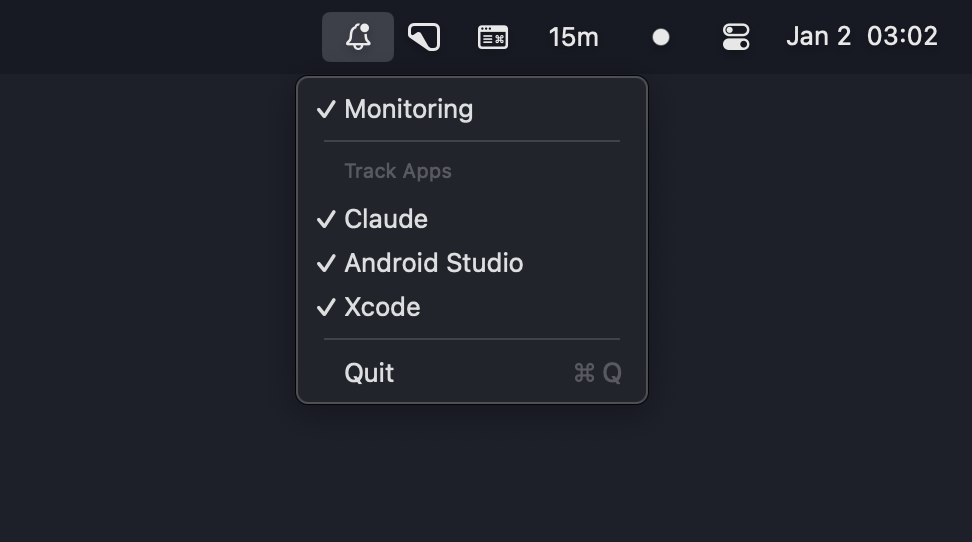Viewport: 972px width, 542px height.
Task: Open the rounded tag-shaped menu bar icon
Action: [x=424, y=37]
